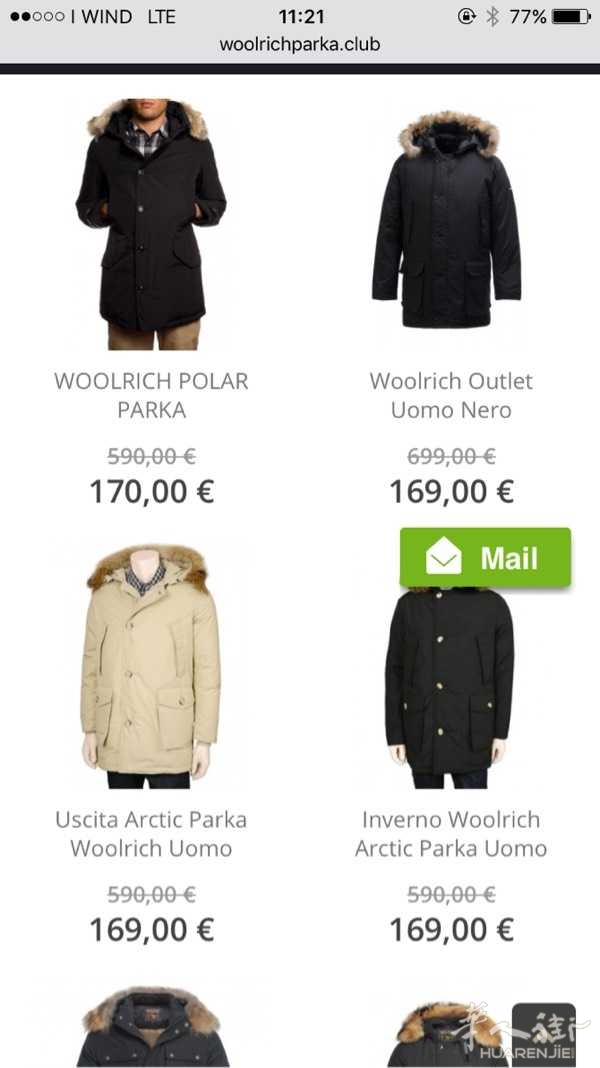Open the WOOLRICH POLAR PARKA product image
The image size is (600, 1068).
(x=151, y=224)
